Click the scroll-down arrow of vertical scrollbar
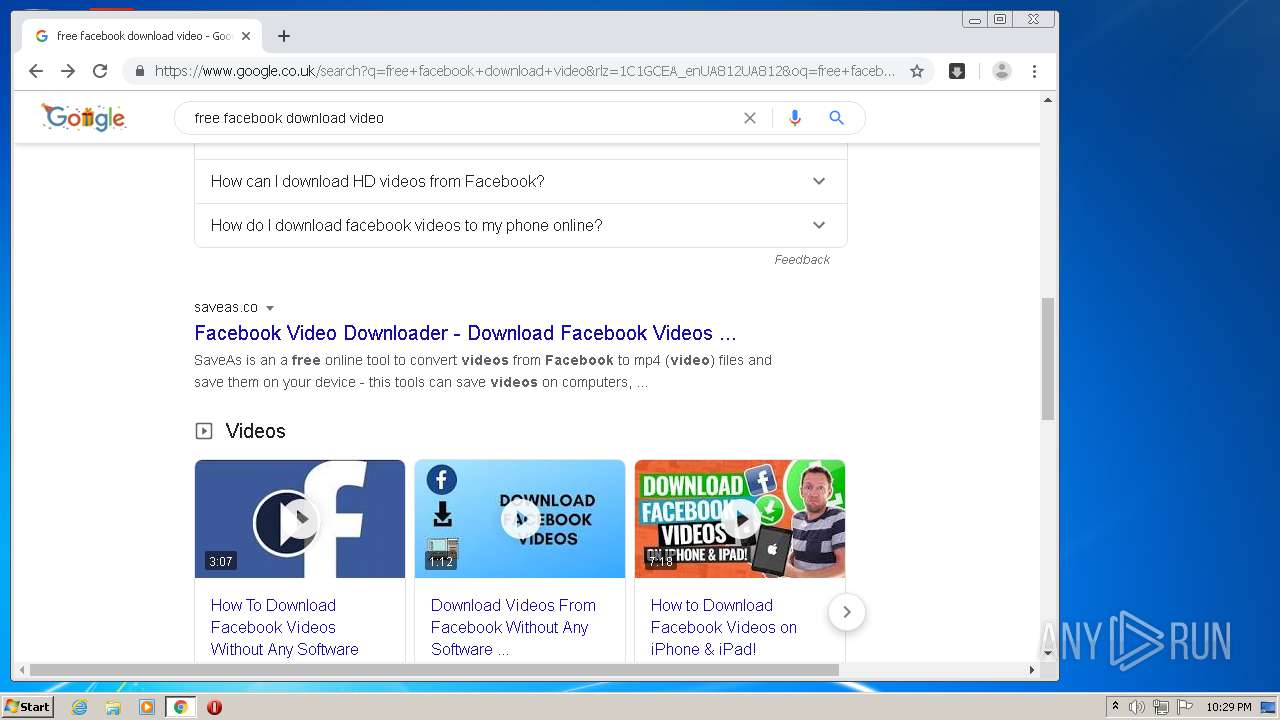Image resolution: width=1280 pixels, height=720 pixels. tap(1048, 653)
